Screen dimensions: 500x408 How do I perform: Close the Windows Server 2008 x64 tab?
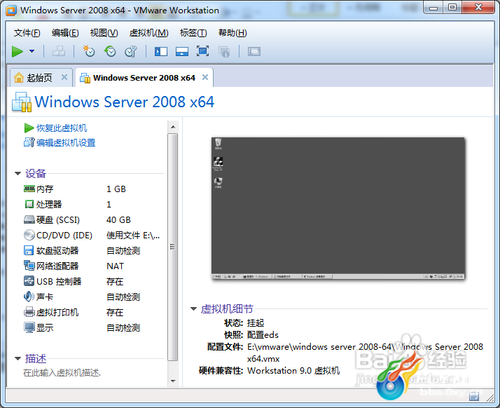205,77
